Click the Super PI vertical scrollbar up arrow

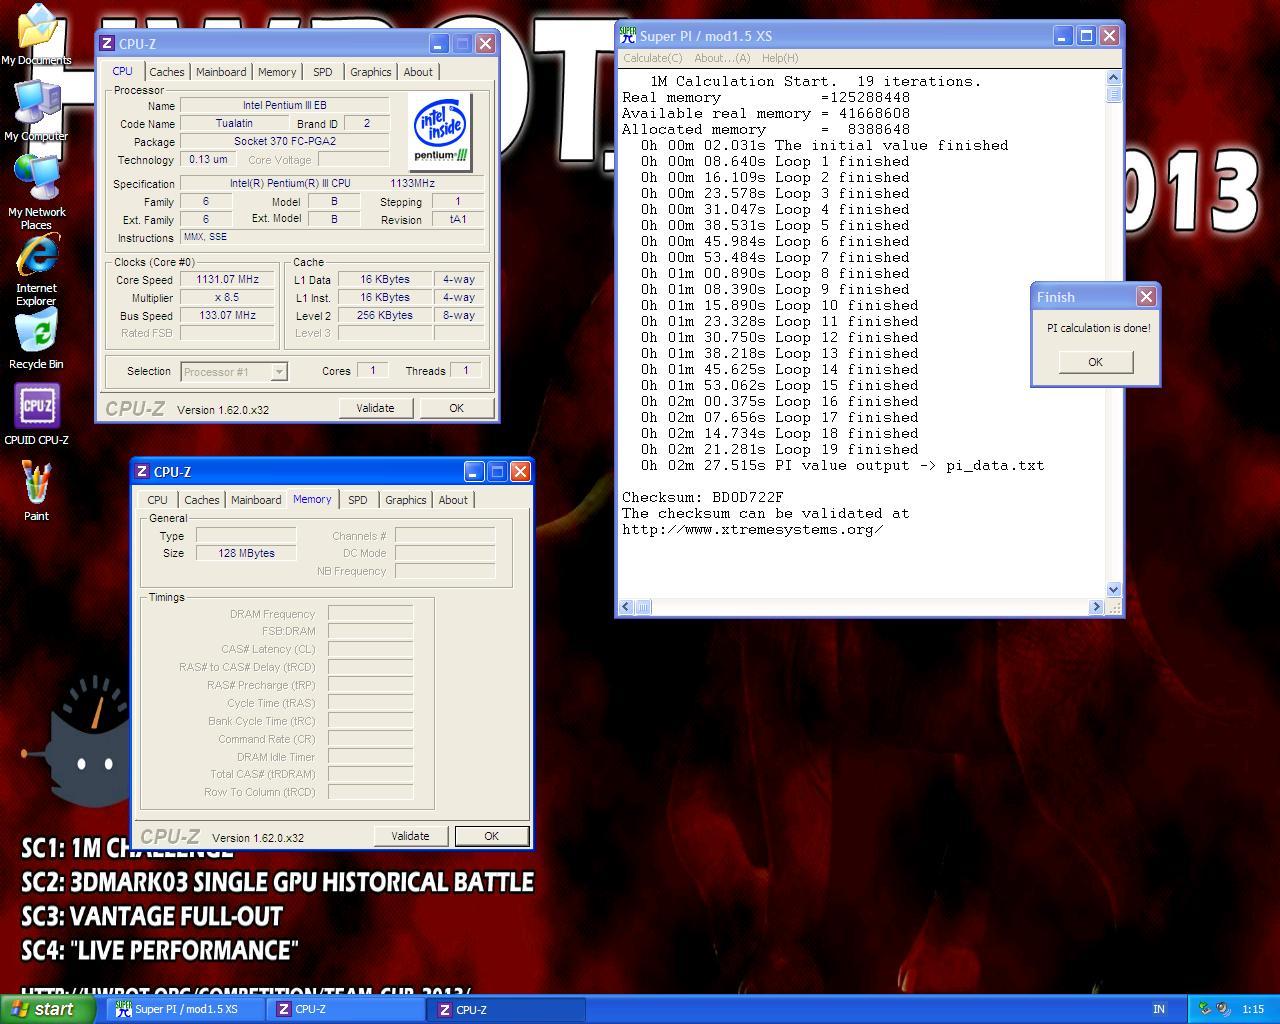click(x=1114, y=78)
